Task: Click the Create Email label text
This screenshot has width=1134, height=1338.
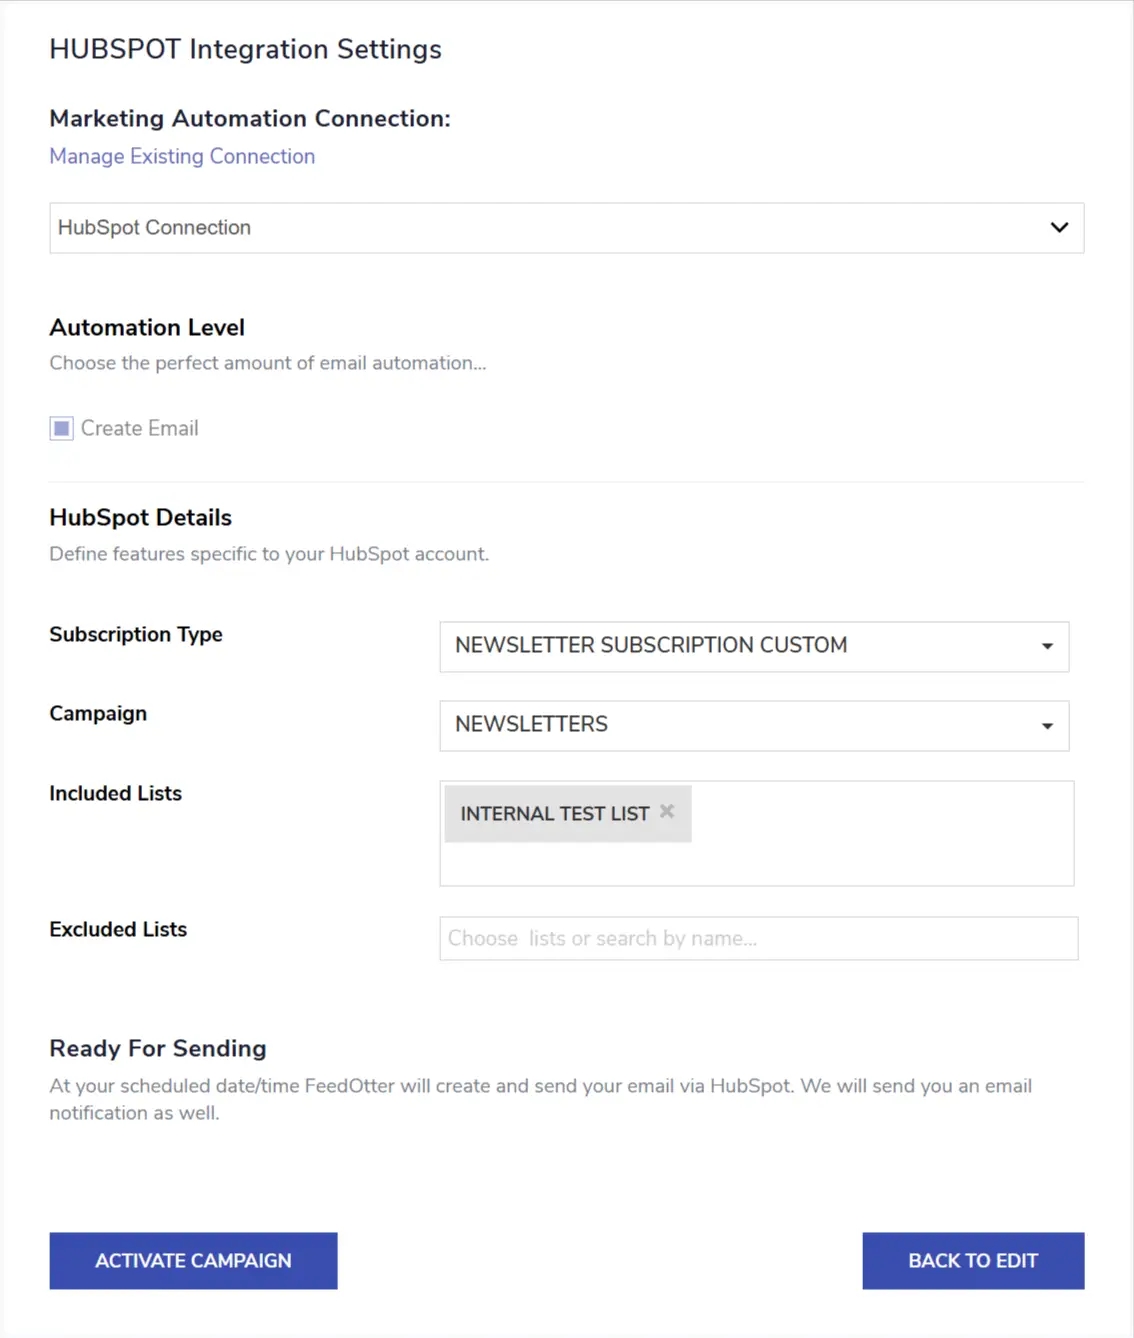Action: [139, 429]
